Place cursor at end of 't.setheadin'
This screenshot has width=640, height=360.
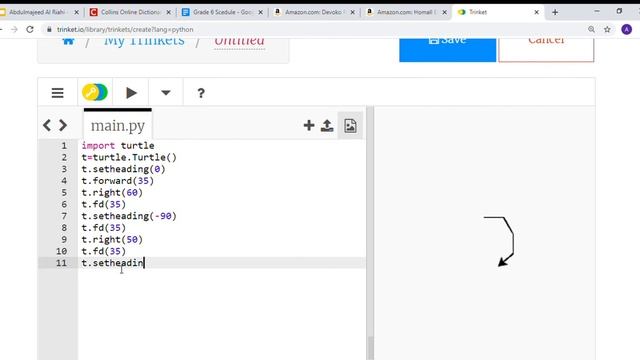(144, 263)
